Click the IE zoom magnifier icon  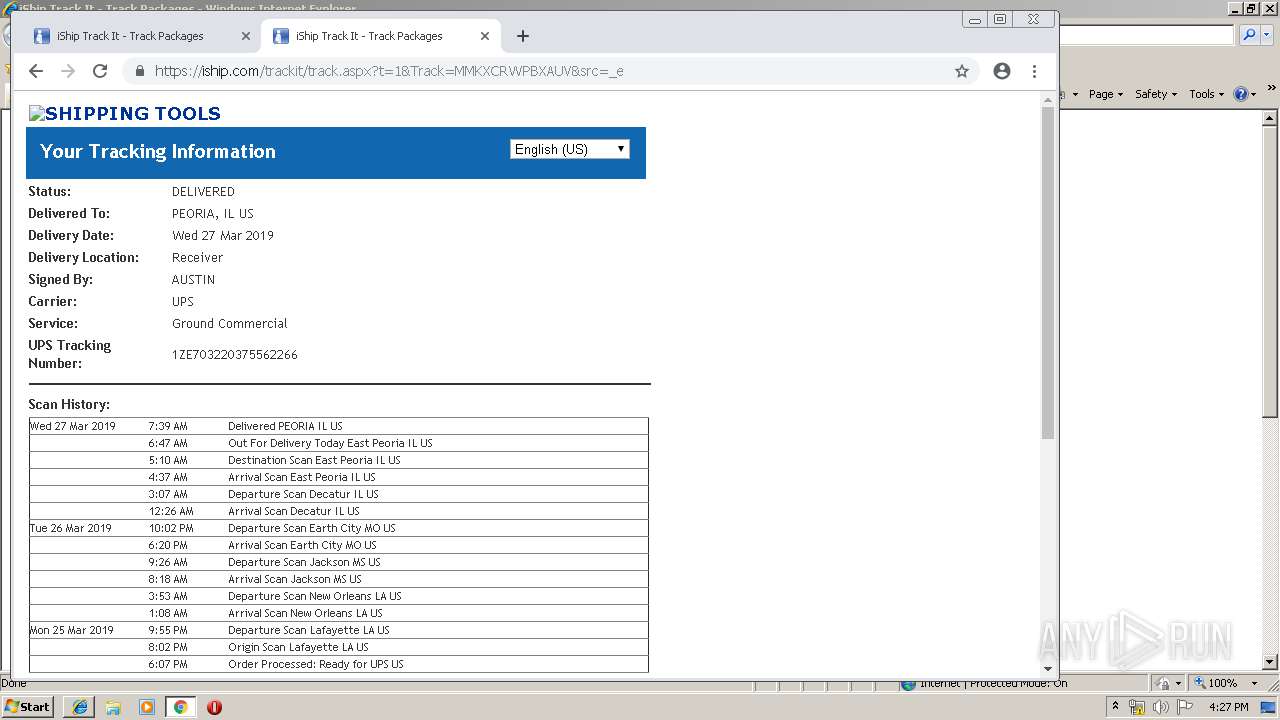1198,683
